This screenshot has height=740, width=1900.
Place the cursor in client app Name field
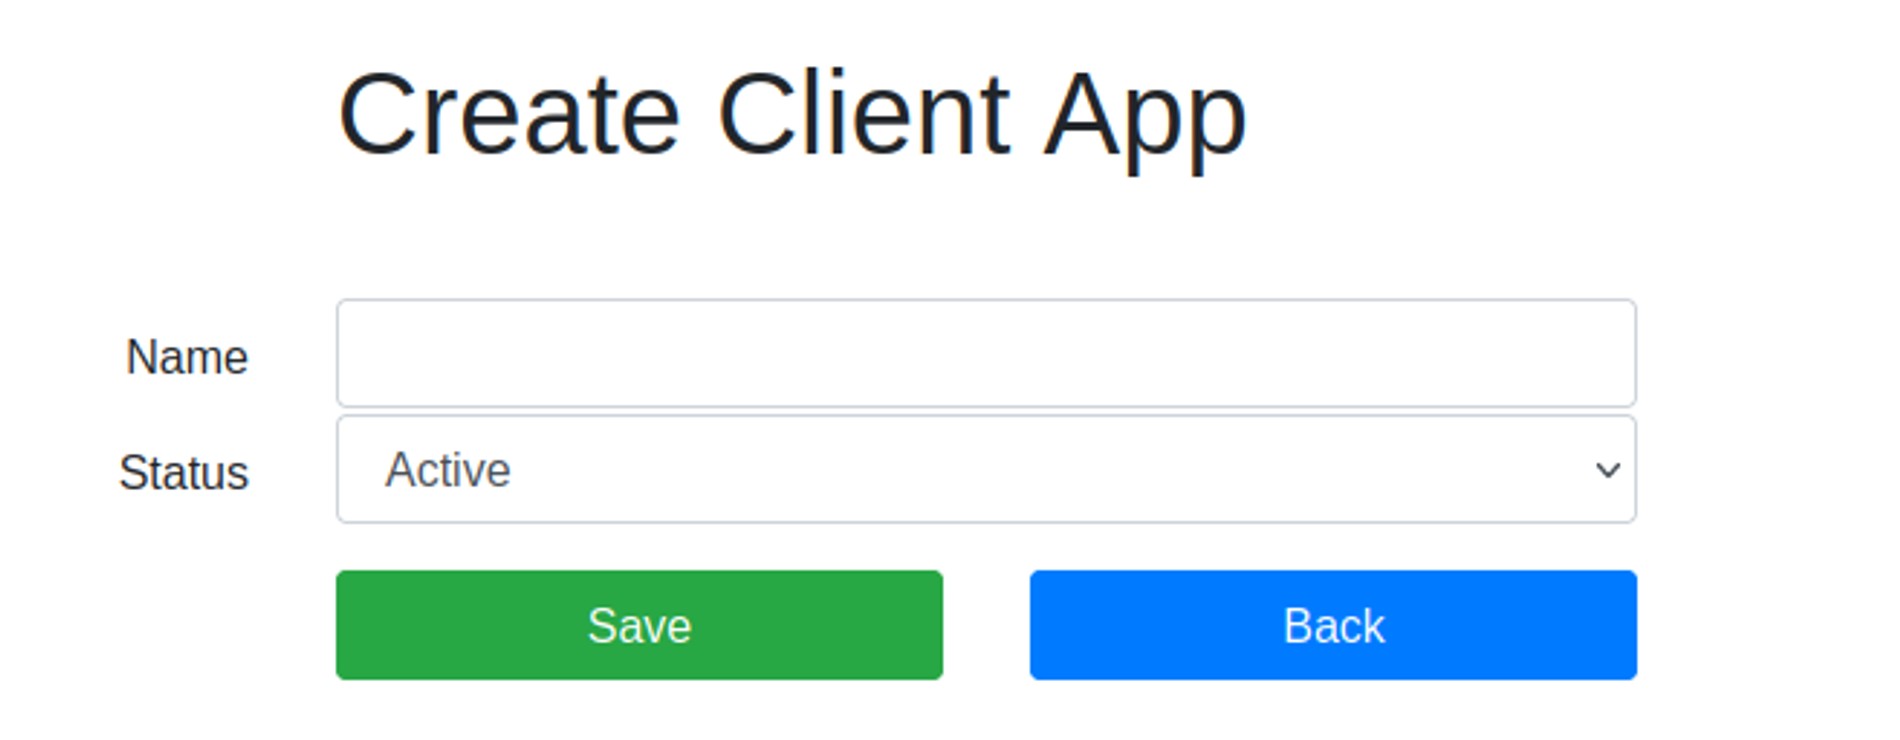pyautogui.click(x=986, y=353)
